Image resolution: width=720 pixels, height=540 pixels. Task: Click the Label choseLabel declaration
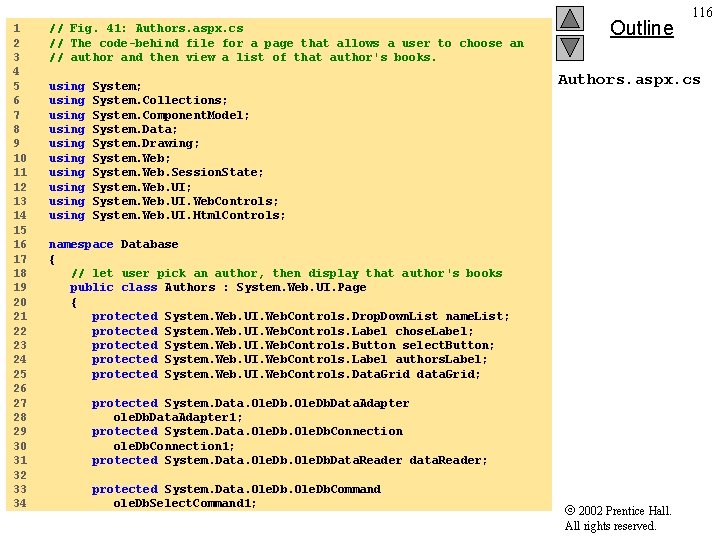pyautogui.click(x=282, y=331)
